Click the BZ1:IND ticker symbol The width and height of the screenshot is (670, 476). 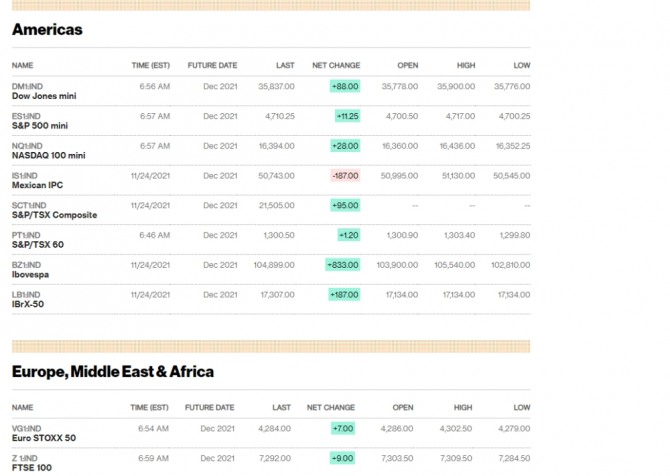point(27,265)
